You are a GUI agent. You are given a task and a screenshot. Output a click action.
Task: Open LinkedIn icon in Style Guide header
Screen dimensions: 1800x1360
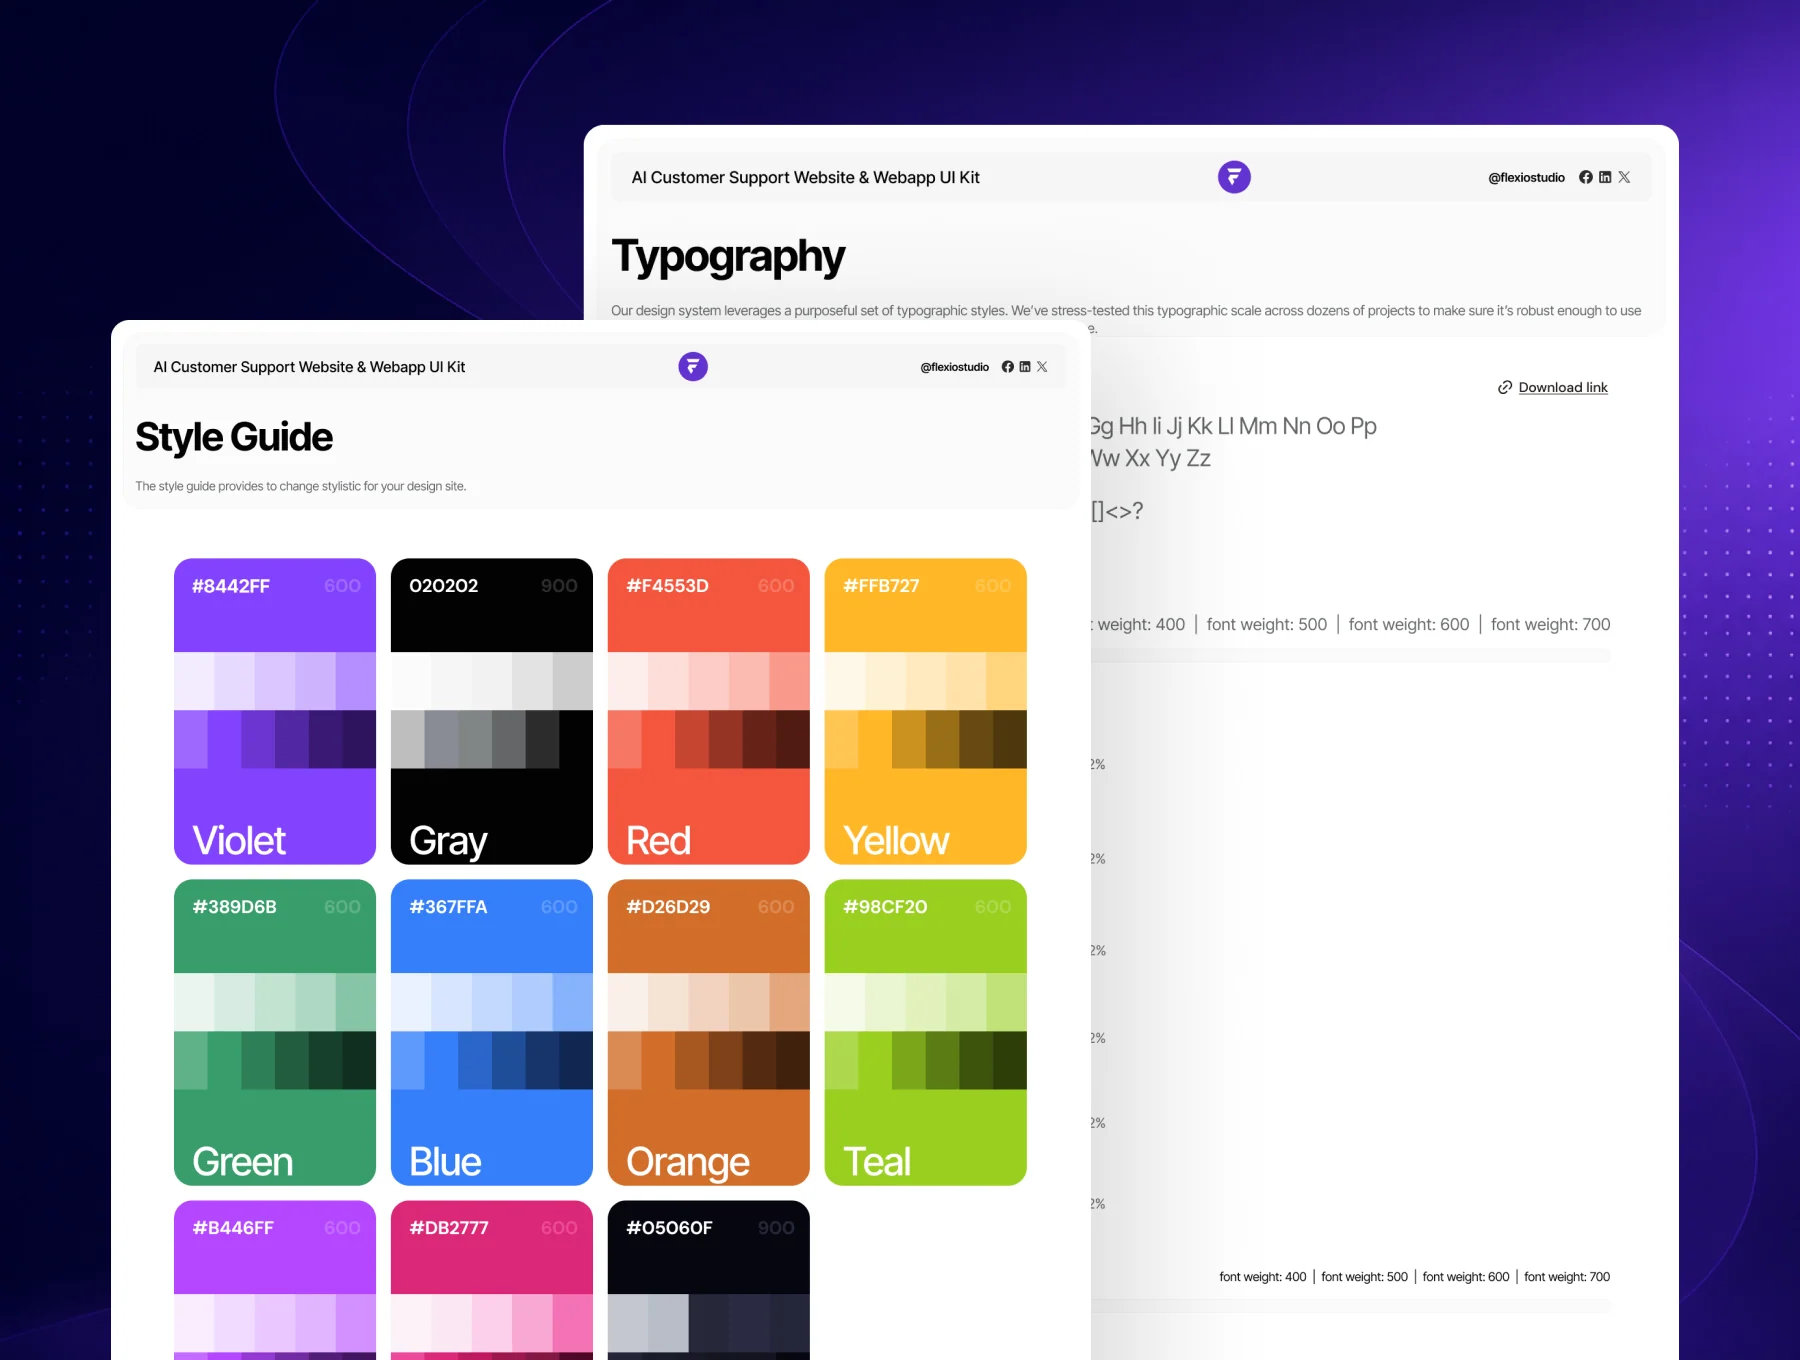tap(1025, 367)
